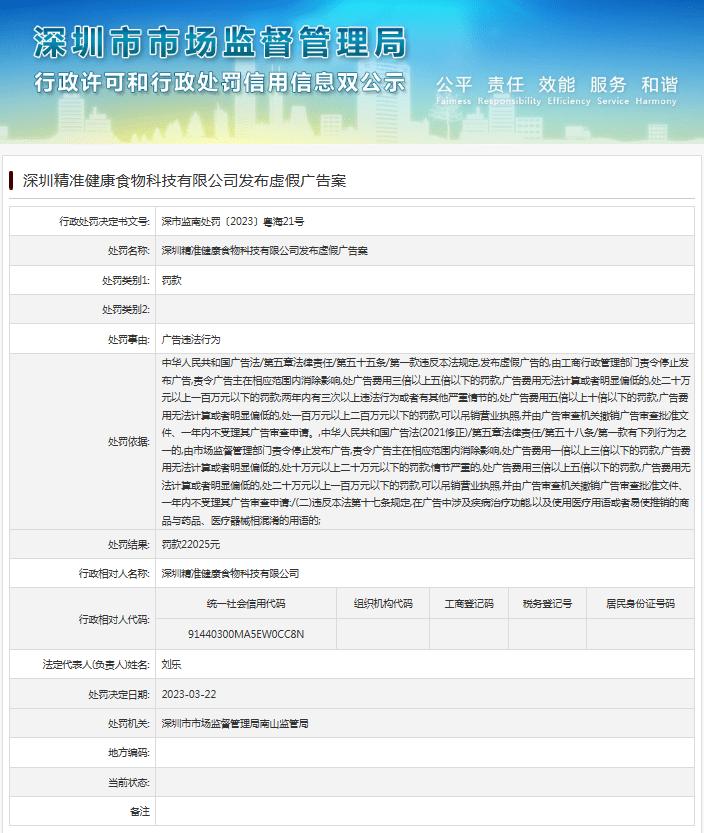Click the 组织机构代码 column header

(383, 604)
